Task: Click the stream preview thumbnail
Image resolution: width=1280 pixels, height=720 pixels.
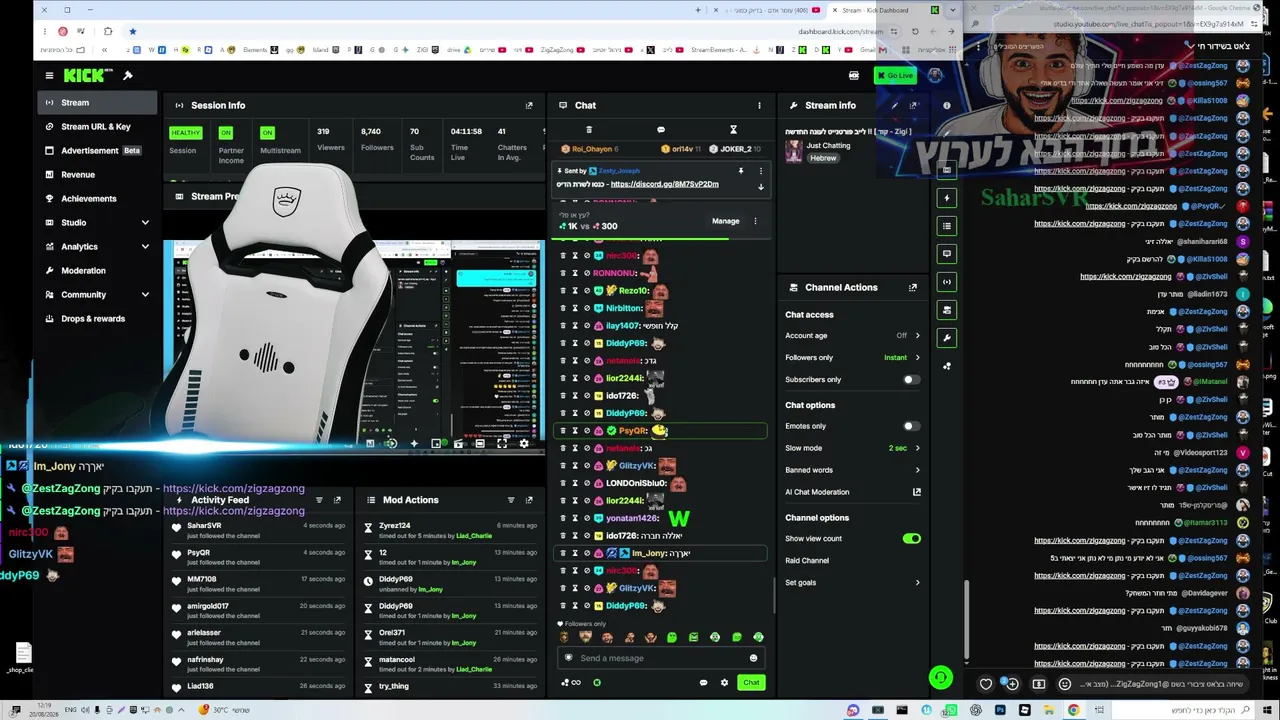Action: (355, 346)
